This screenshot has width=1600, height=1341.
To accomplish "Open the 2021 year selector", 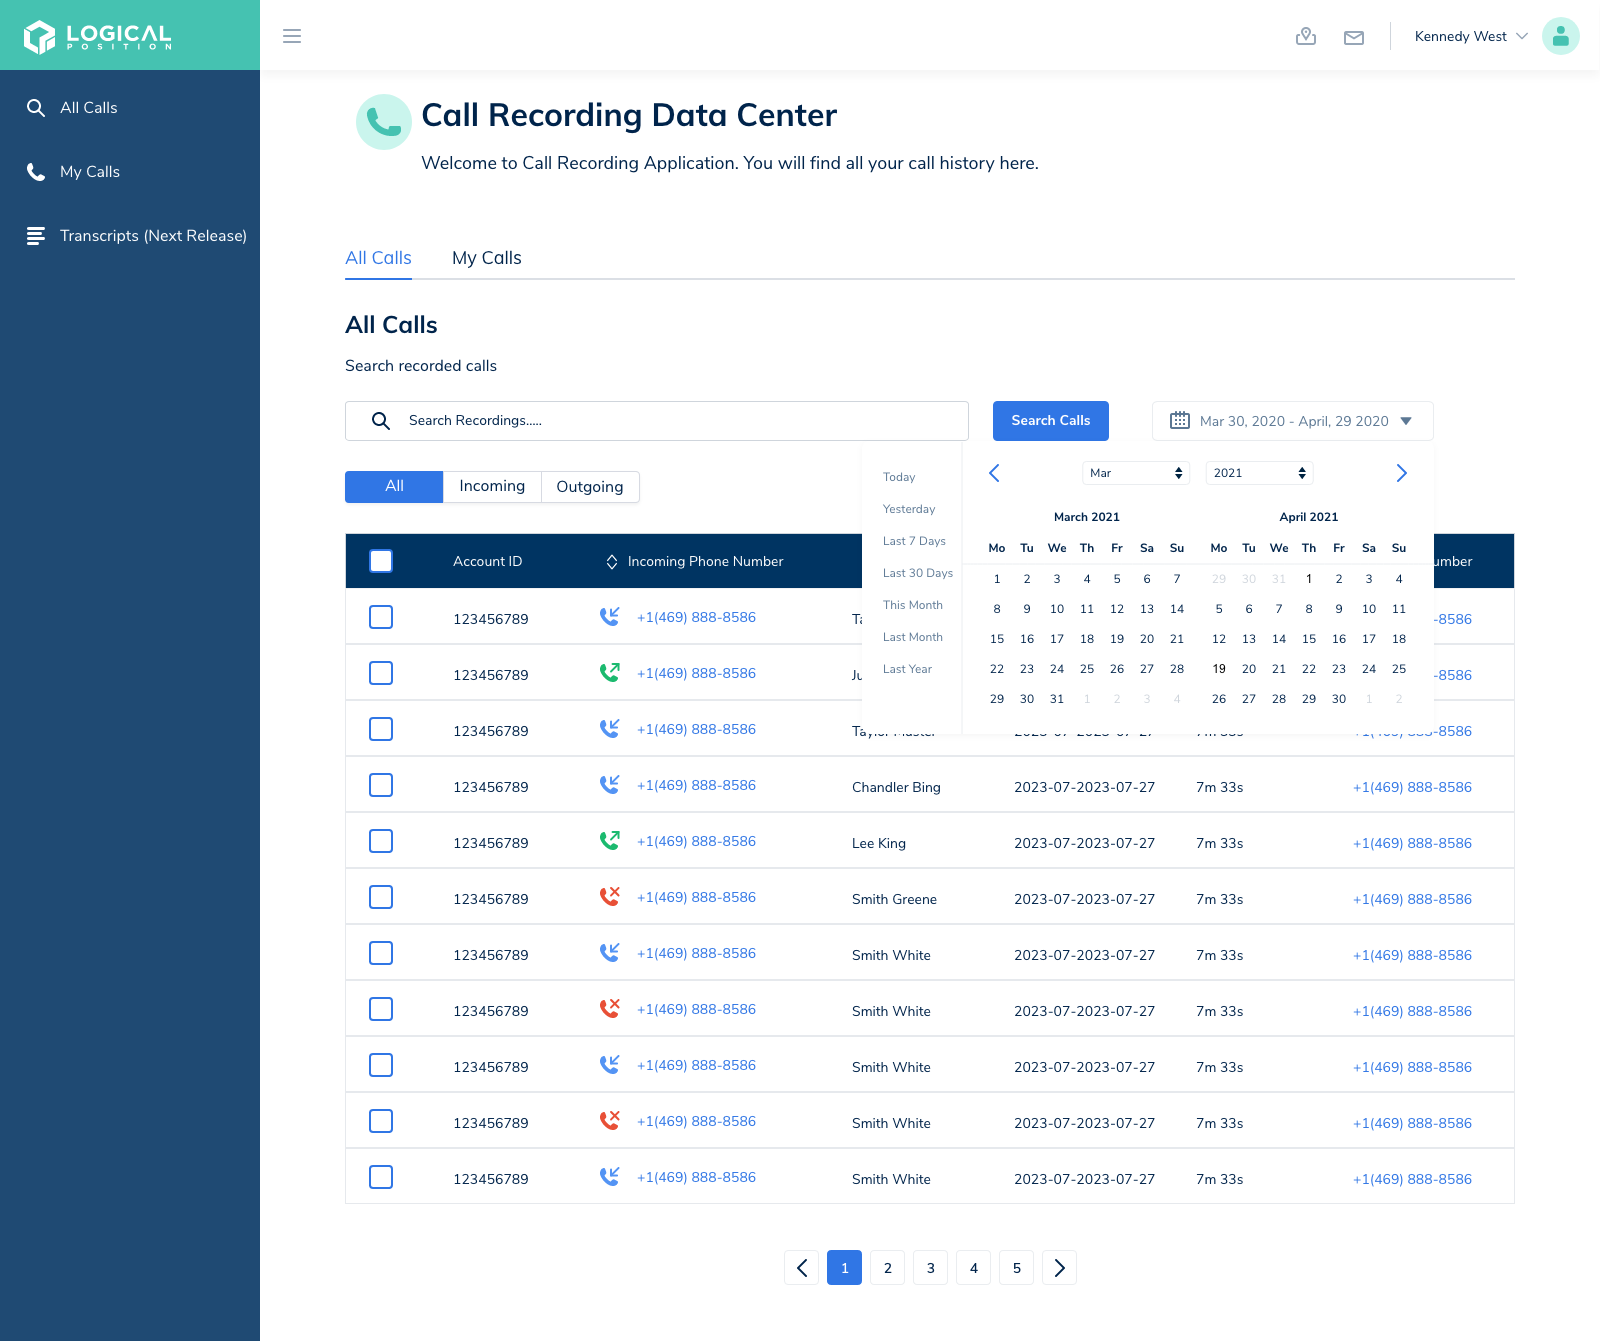I will (1259, 473).
